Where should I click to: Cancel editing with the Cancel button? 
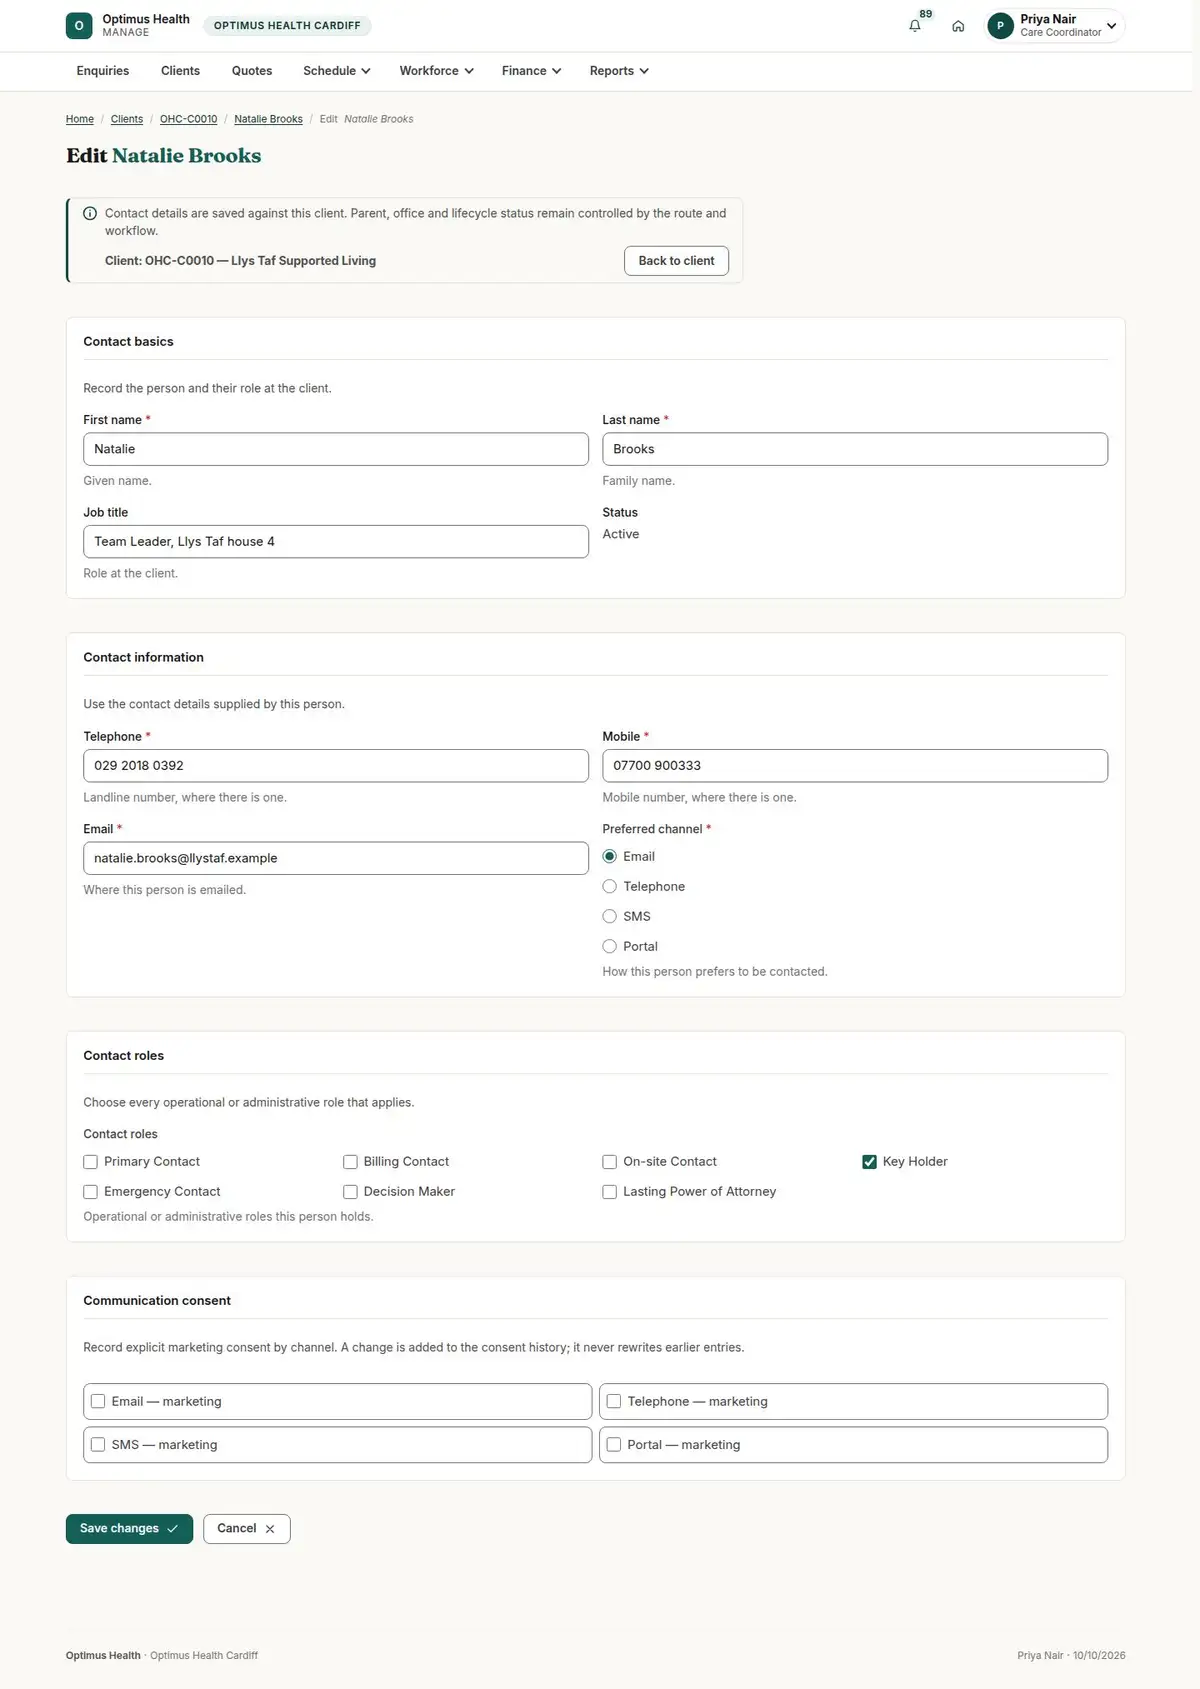tap(246, 1529)
